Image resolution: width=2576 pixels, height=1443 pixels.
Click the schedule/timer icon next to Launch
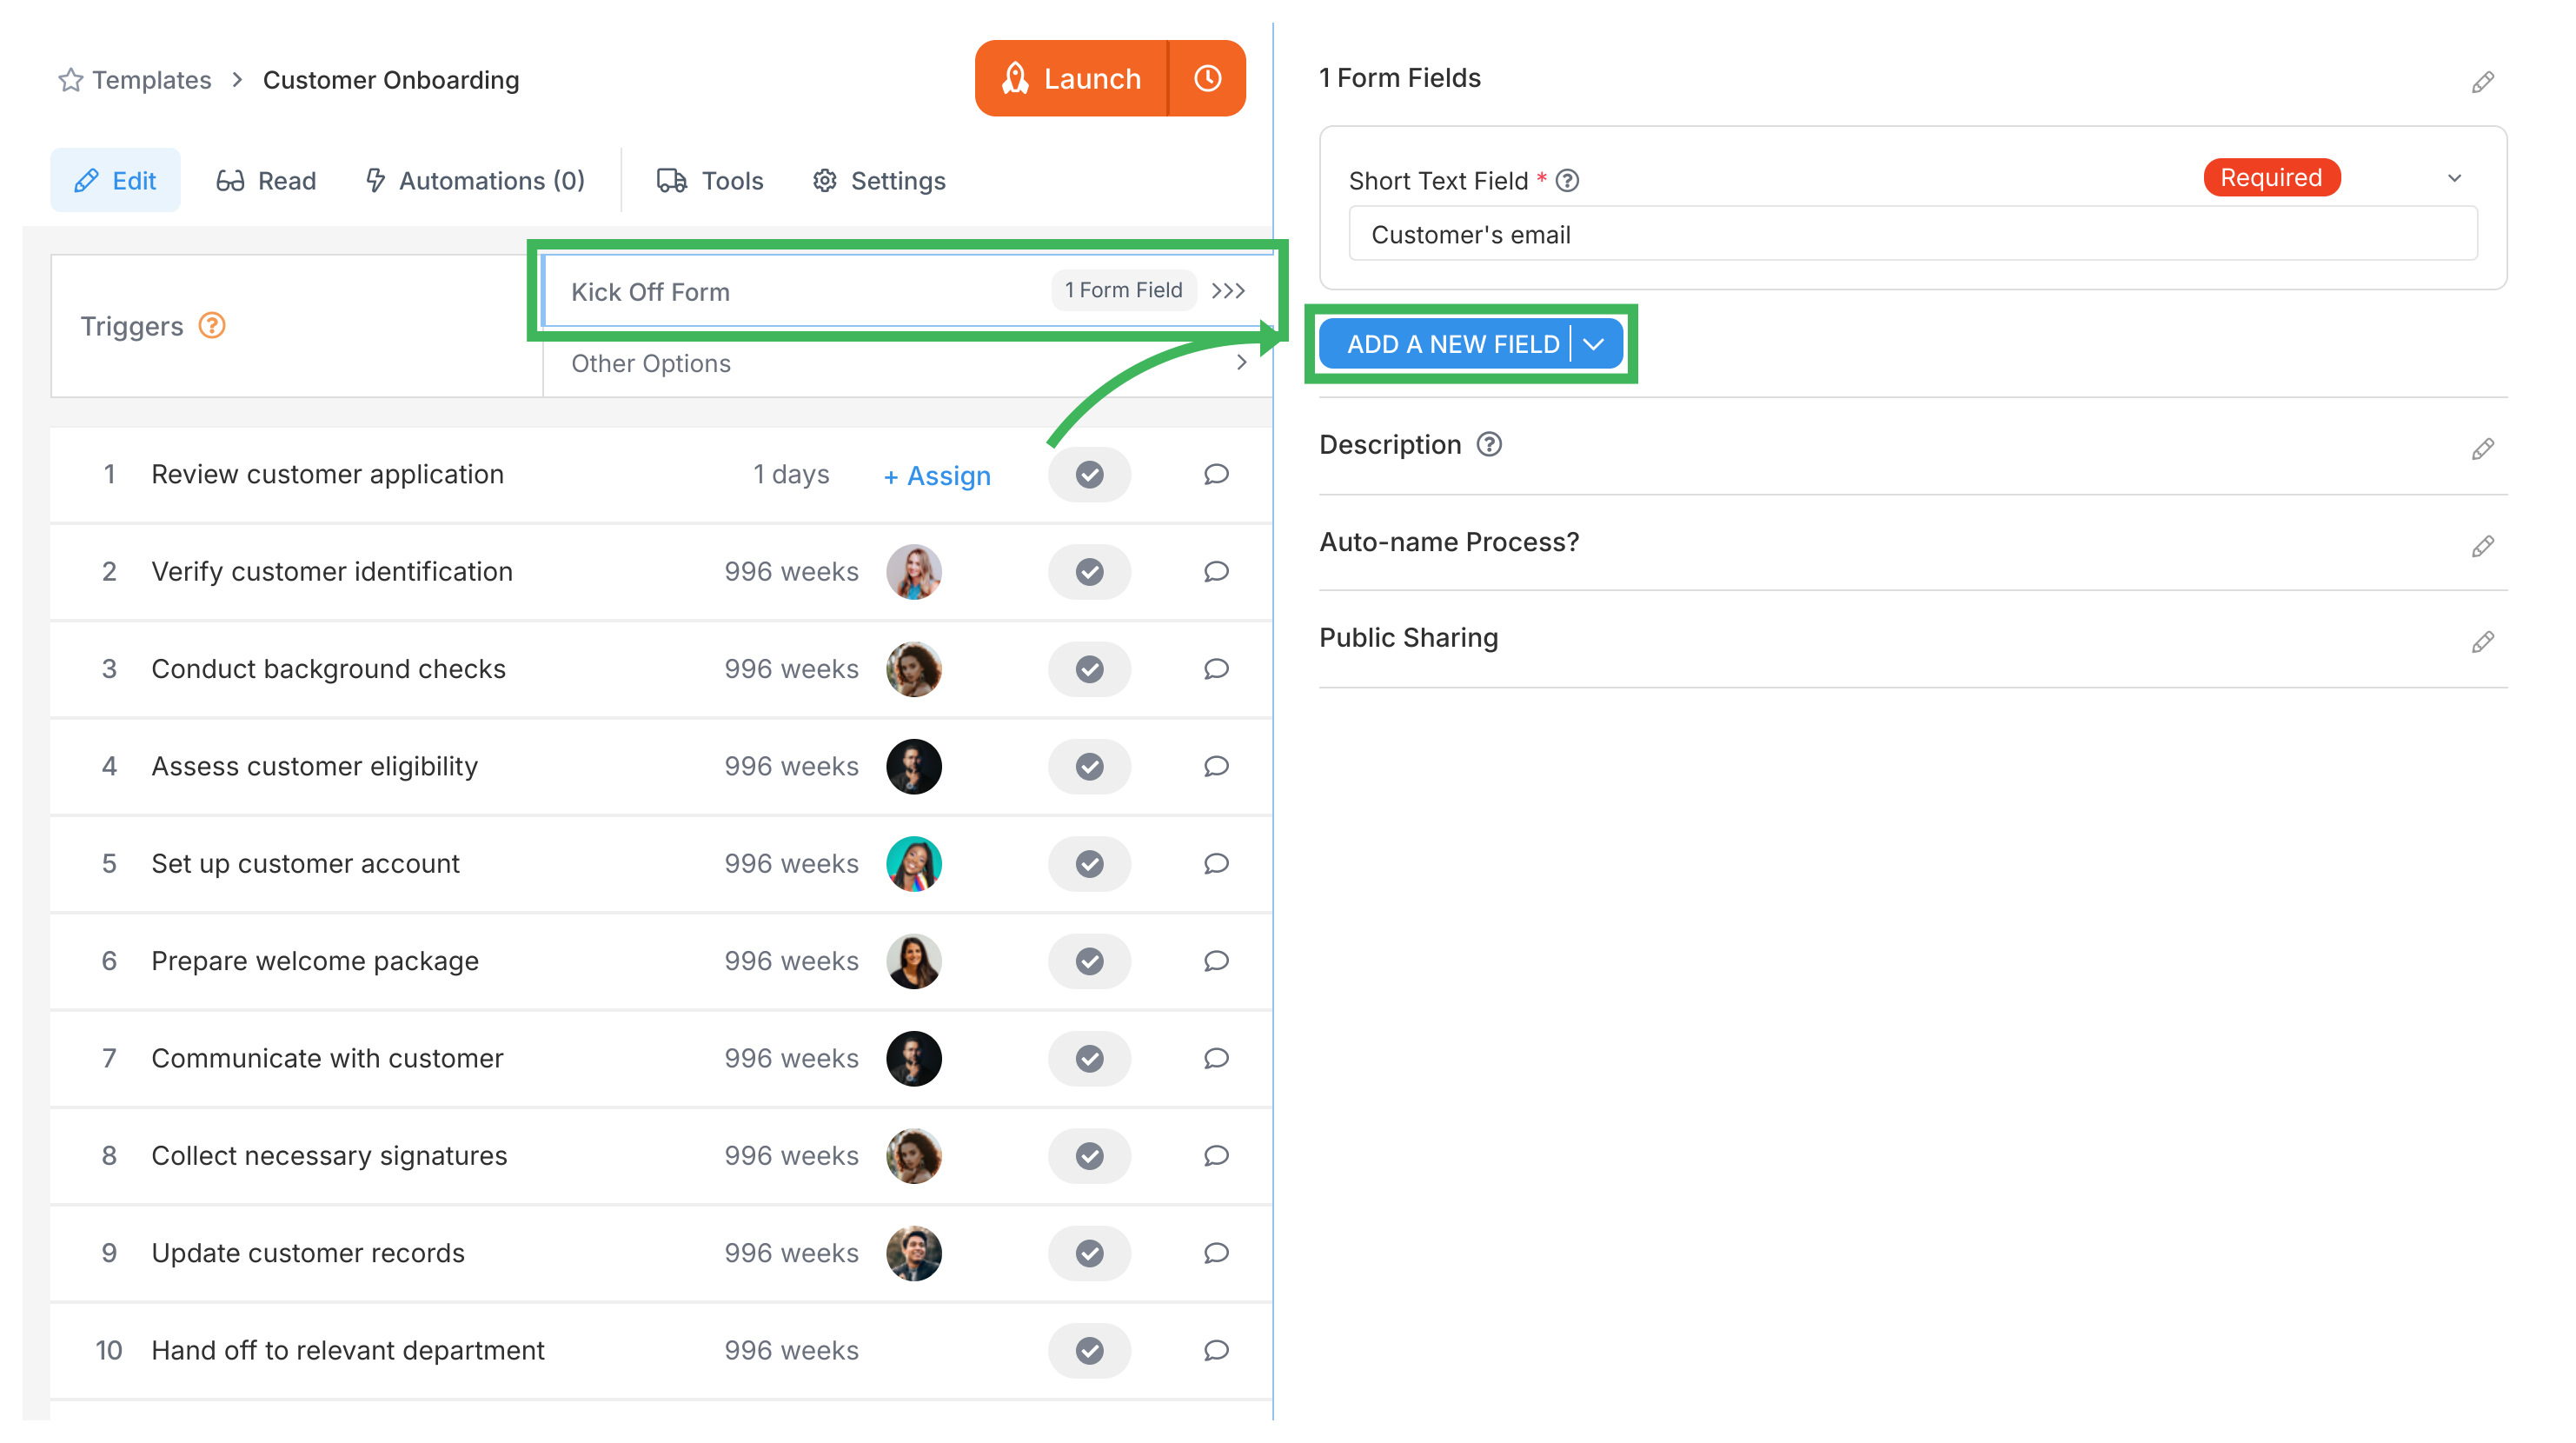(1205, 80)
